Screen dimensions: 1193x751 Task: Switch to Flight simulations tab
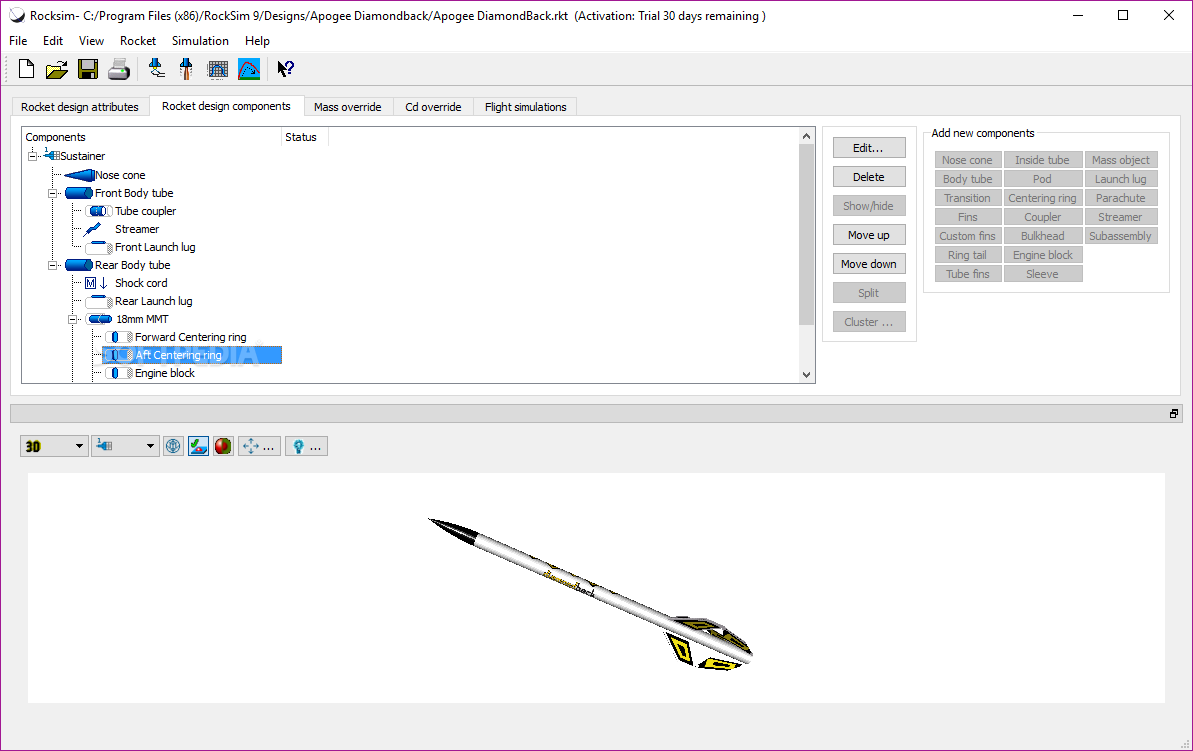[x=526, y=107]
